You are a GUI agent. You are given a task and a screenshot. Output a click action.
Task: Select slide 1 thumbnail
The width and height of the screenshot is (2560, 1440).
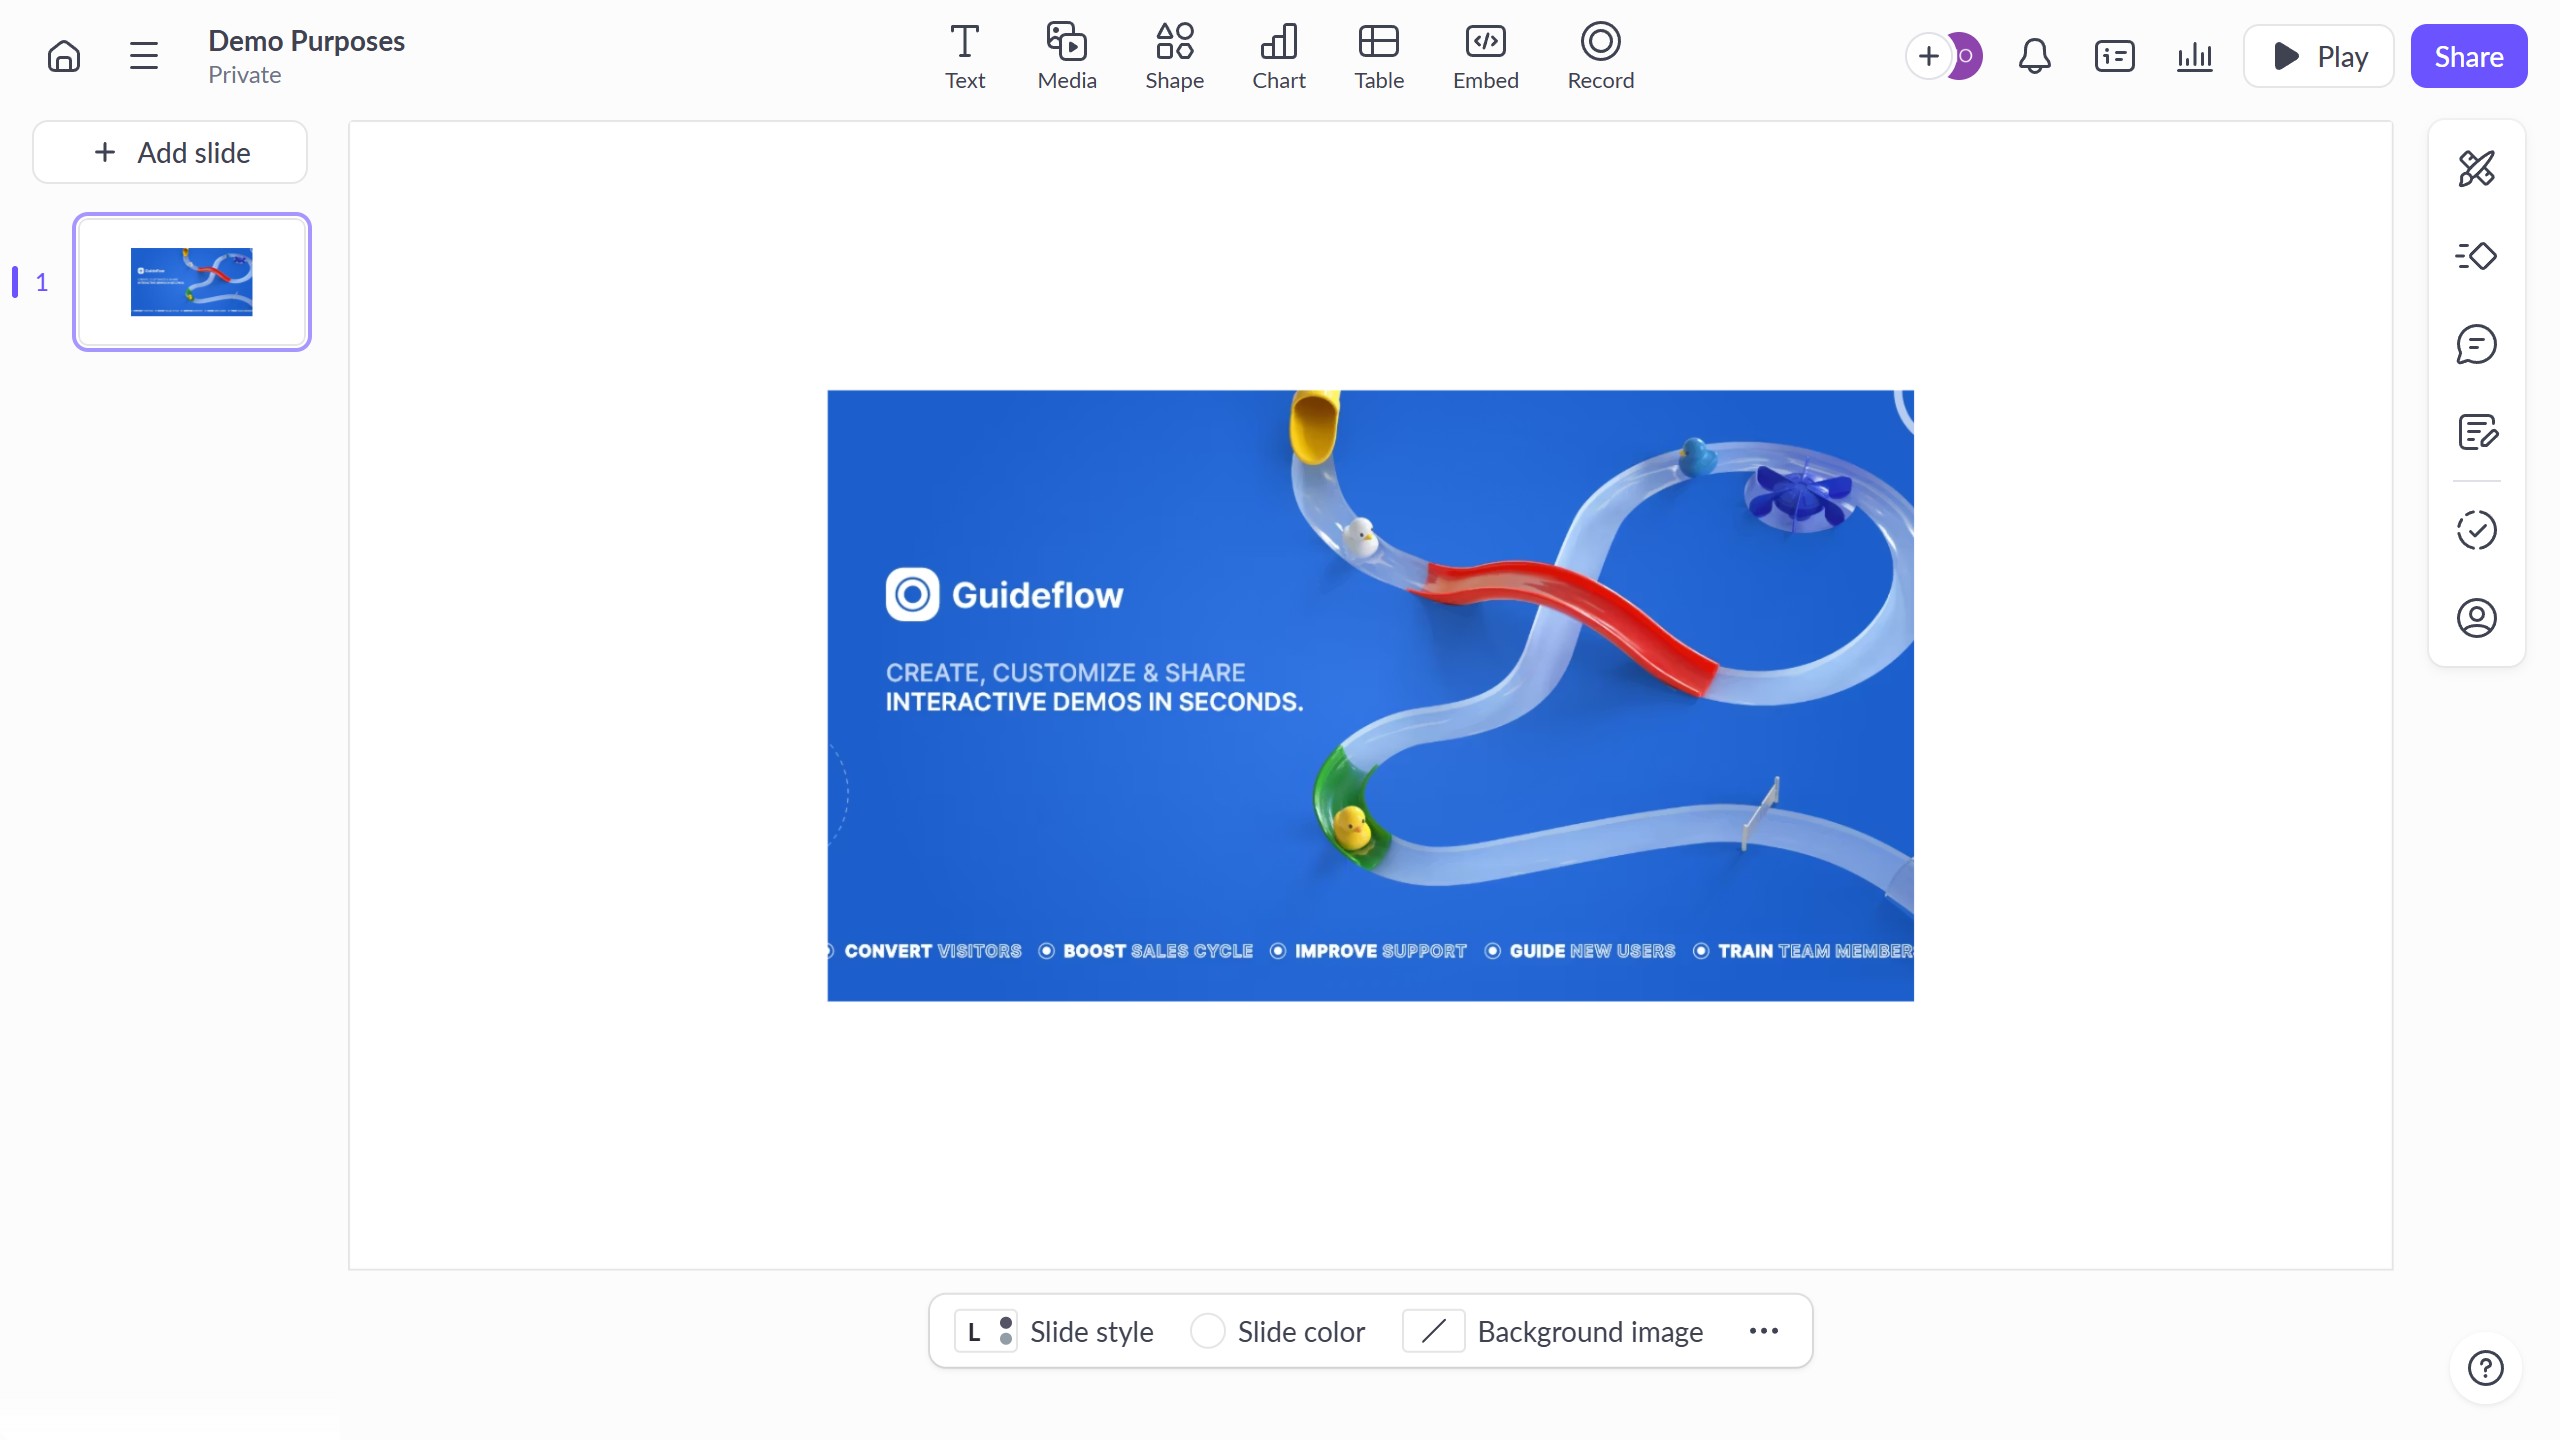point(192,282)
